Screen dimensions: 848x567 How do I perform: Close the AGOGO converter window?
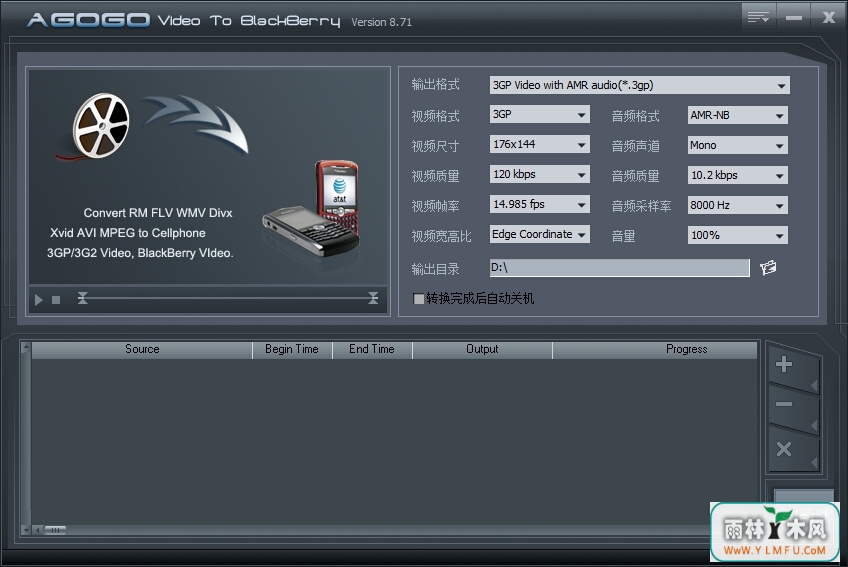pyautogui.click(x=829, y=18)
